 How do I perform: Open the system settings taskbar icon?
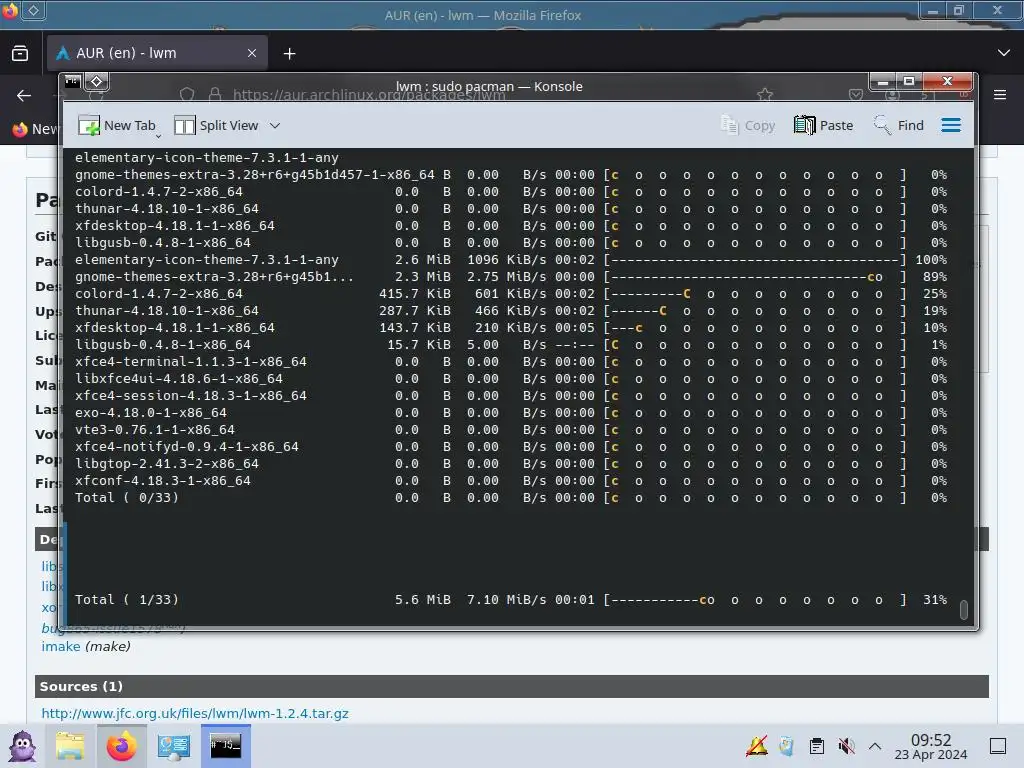(174, 746)
